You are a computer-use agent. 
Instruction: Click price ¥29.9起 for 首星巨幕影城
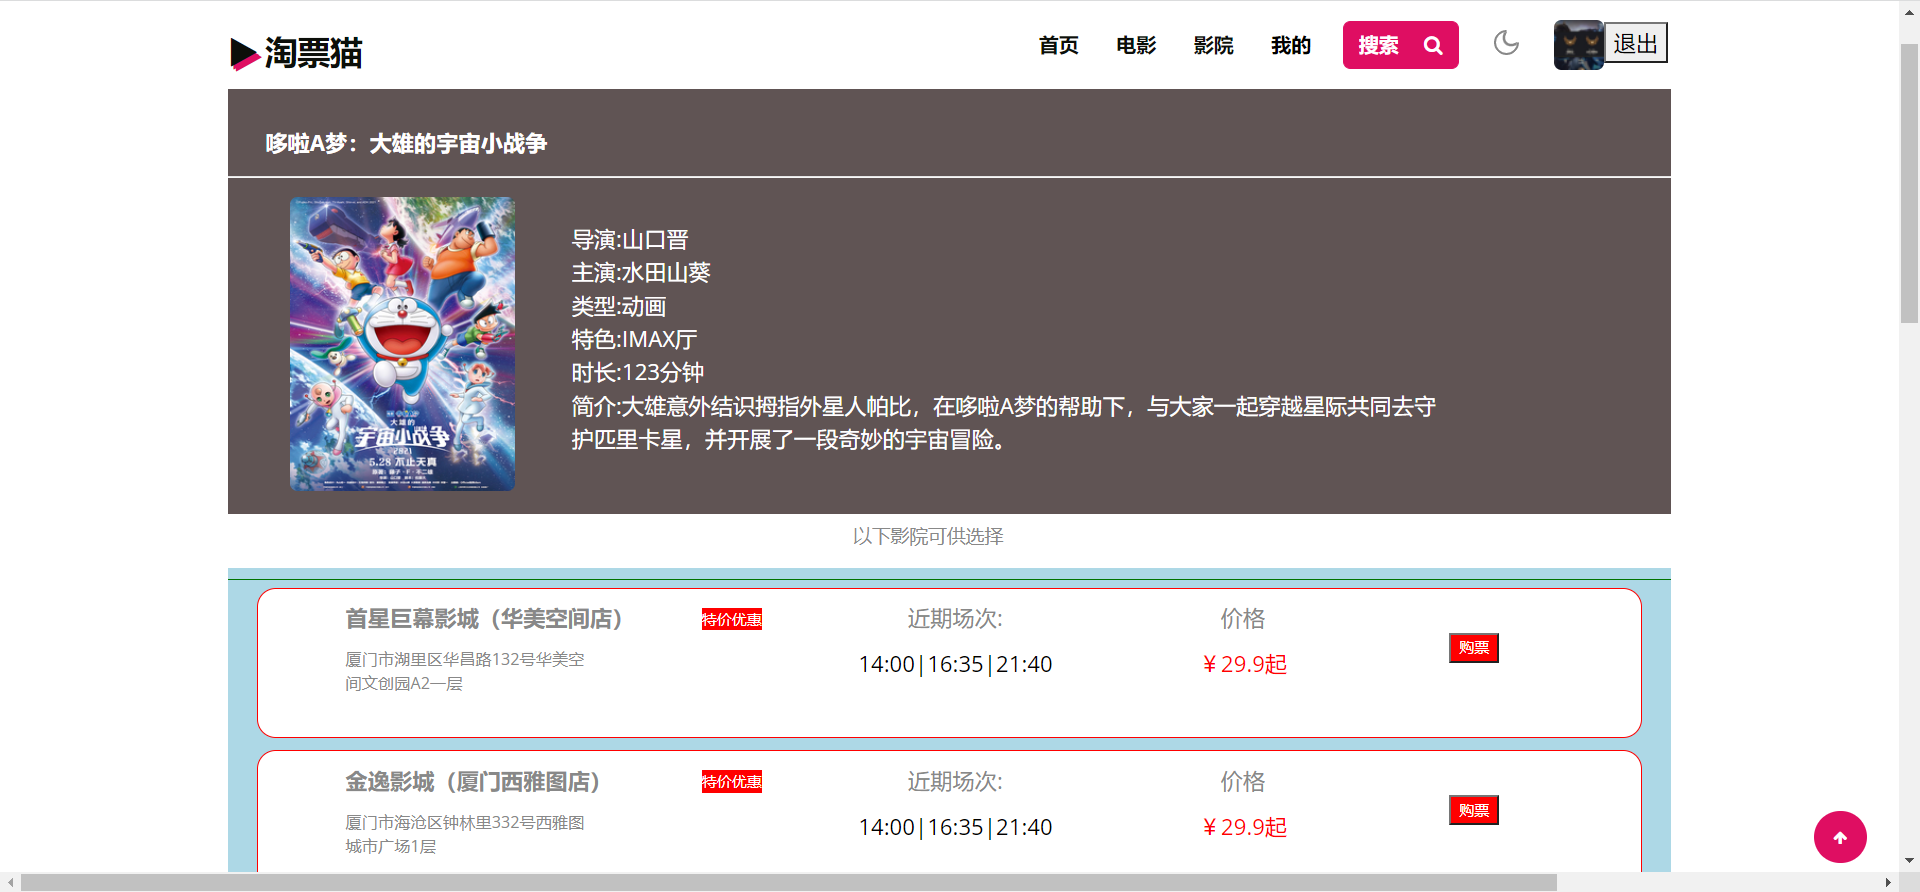click(x=1244, y=664)
